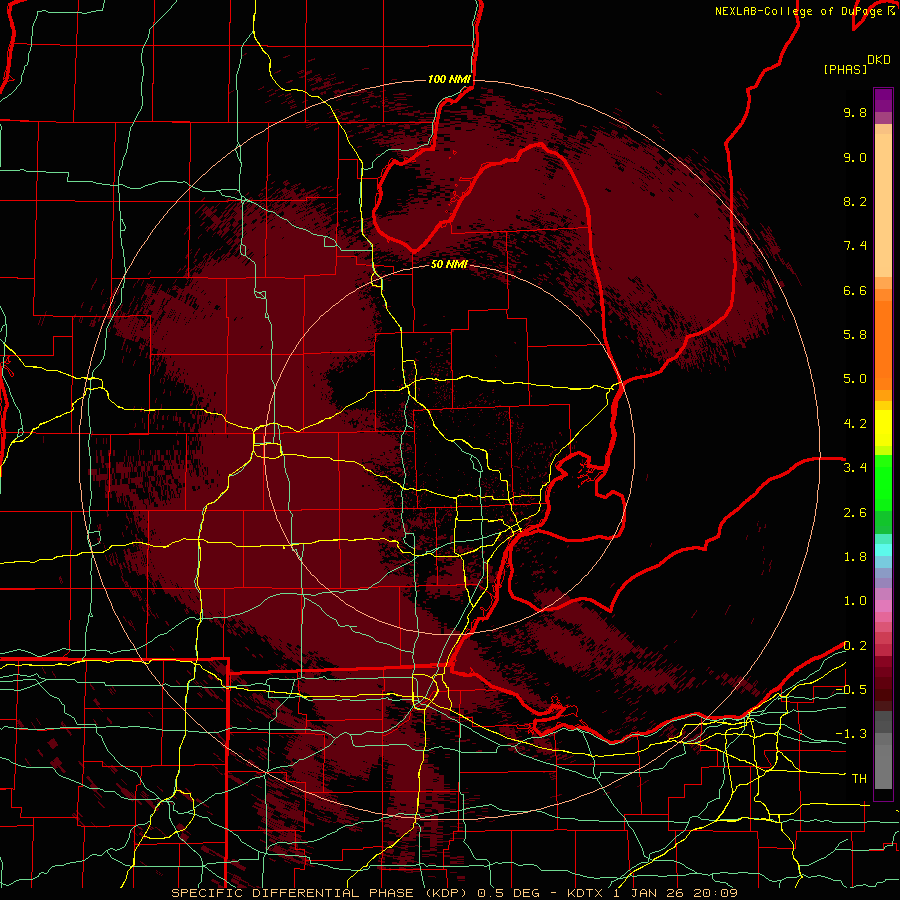This screenshot has height=900, width=900.
Task: Click the "4.2" value on the color scale
Action: pyautogui.click(x=855, y=424)
